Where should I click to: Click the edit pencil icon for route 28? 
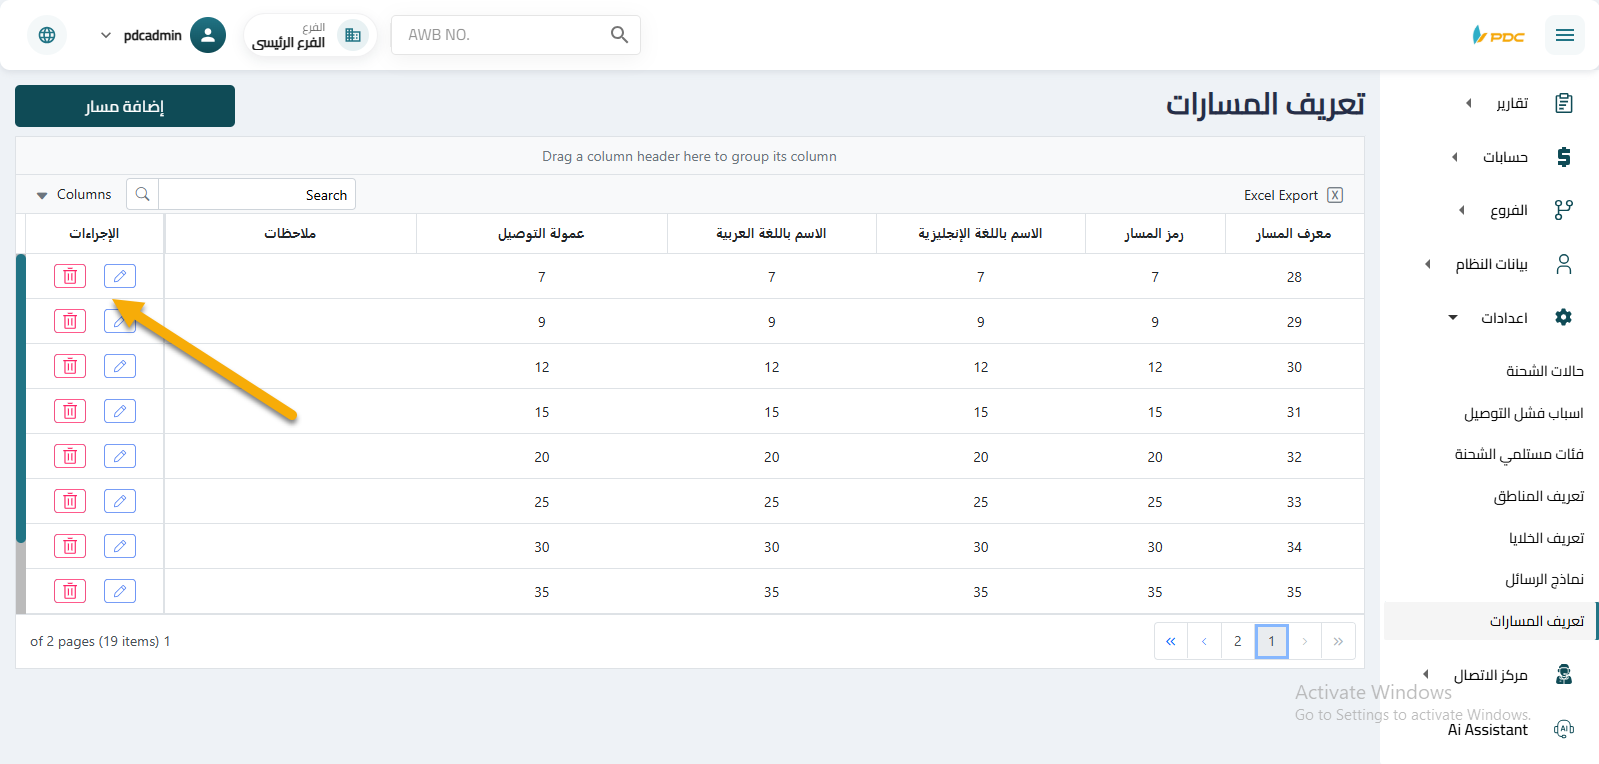(x=120, y=276)
